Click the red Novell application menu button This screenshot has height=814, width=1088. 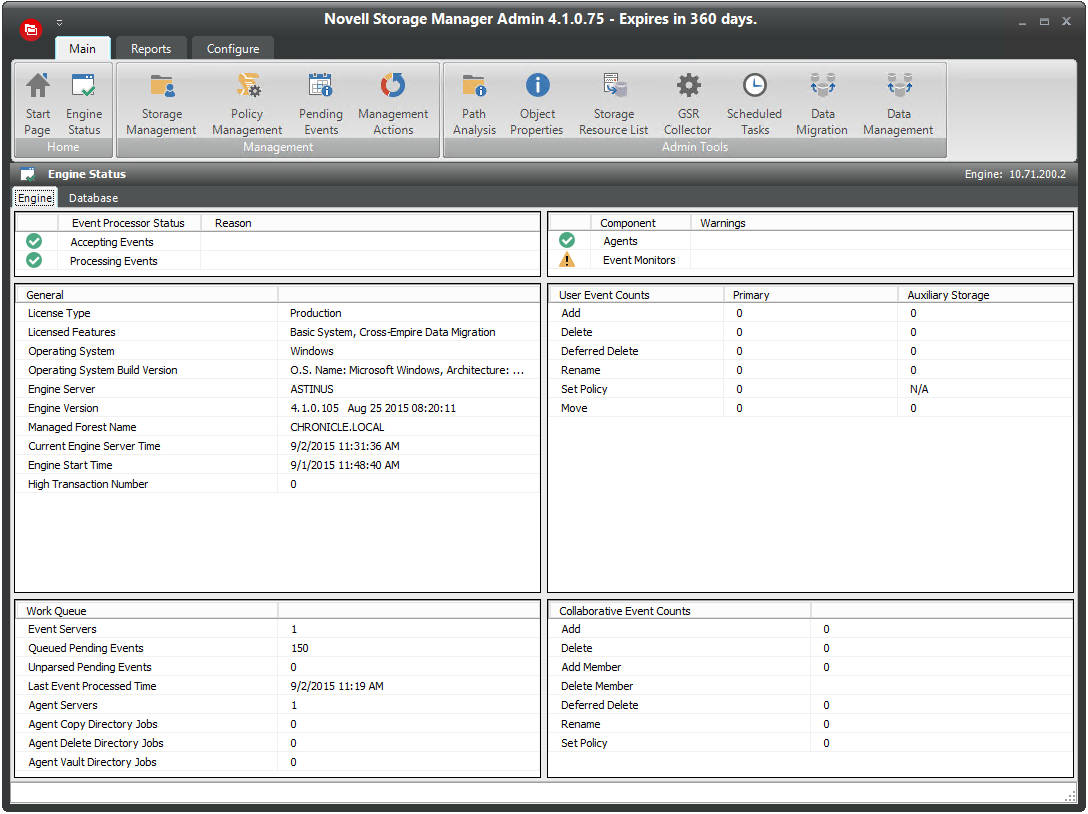pyautogui.click(x=32, y=30)
